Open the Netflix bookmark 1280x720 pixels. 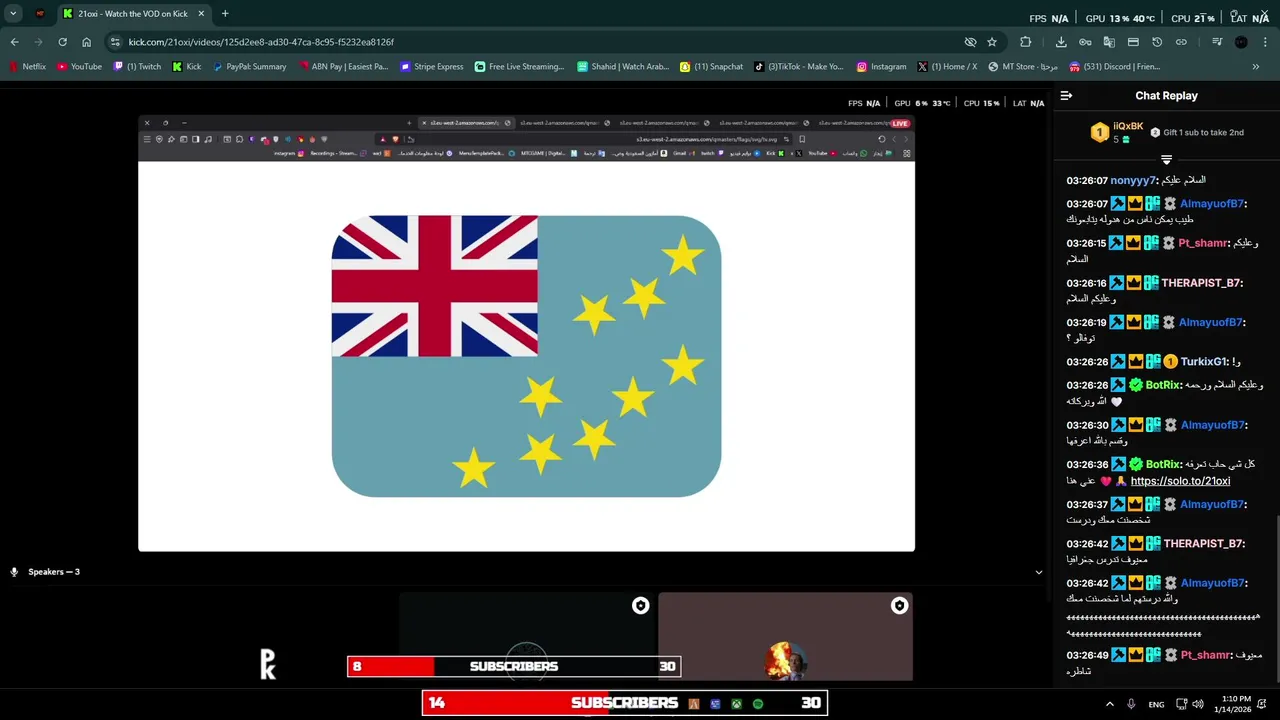[x=28, y=67]
